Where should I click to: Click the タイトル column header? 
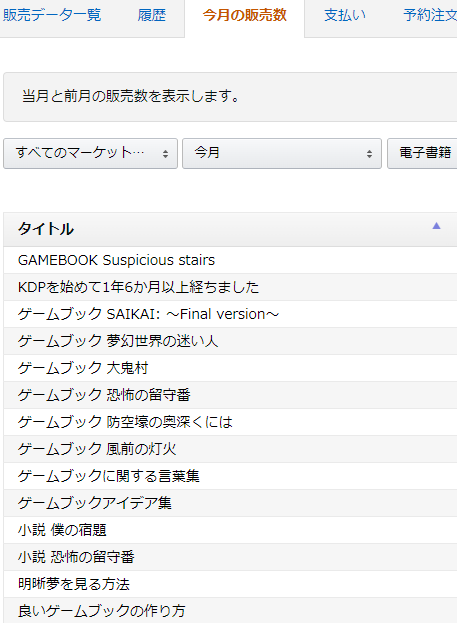[x=230, y=229]
